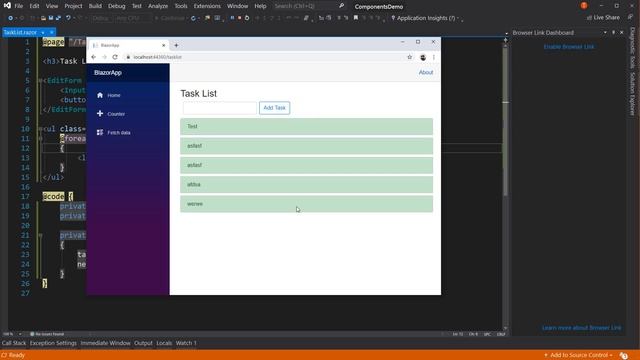Click the bookmark icon in the toolbar
Screen dimensions: 640x360
click(x=356, y=18)
